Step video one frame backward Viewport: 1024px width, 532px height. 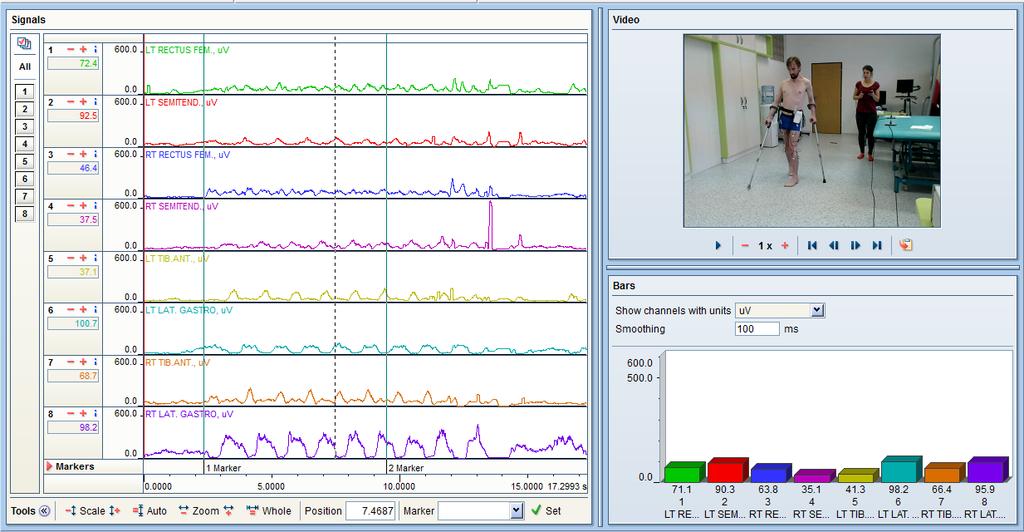click(x=833, y=245)
